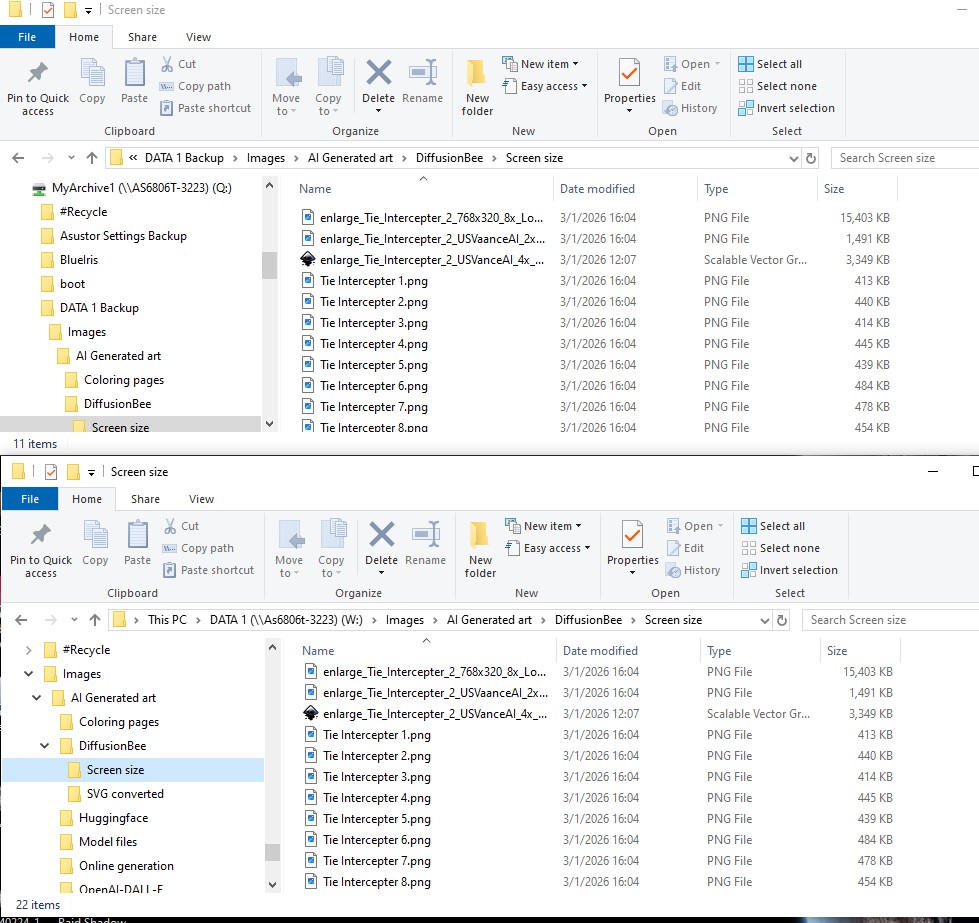Click Invert selection in top window
Viewport: 979px width, 923px height.
[x=787, y=108]
